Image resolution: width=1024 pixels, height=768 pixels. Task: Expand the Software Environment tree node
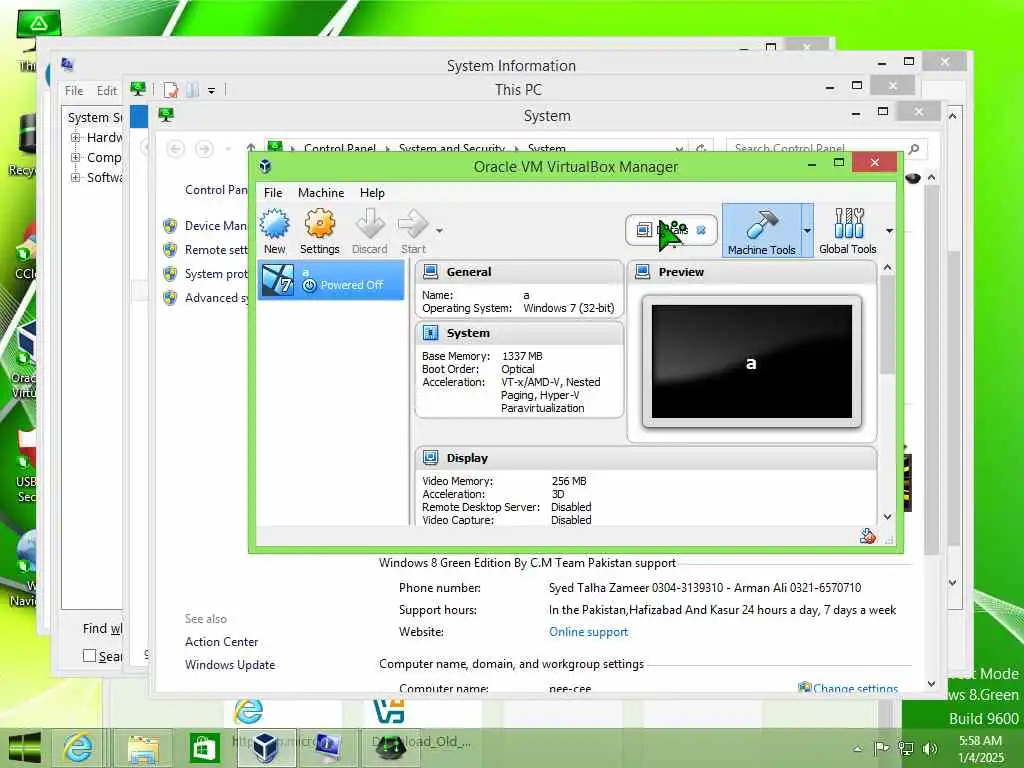tap(76, 177)
